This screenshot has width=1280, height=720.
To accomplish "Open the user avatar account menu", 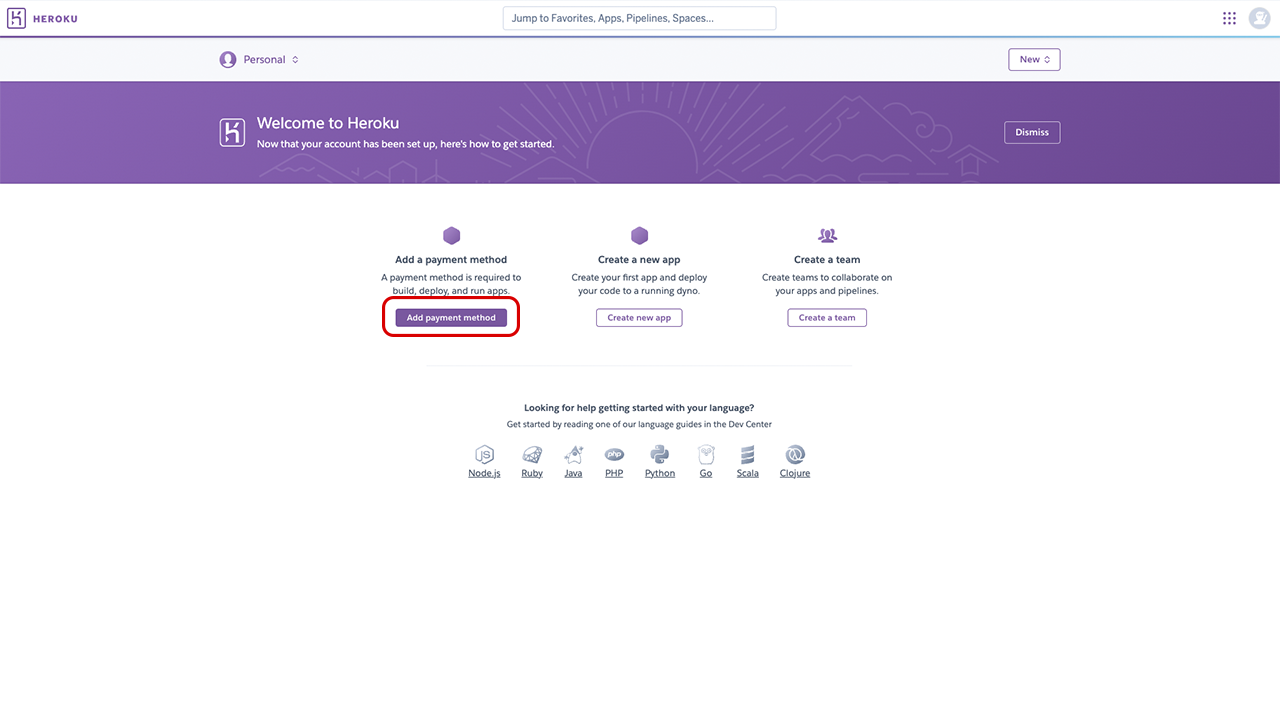I will [x=1259, y=18].
